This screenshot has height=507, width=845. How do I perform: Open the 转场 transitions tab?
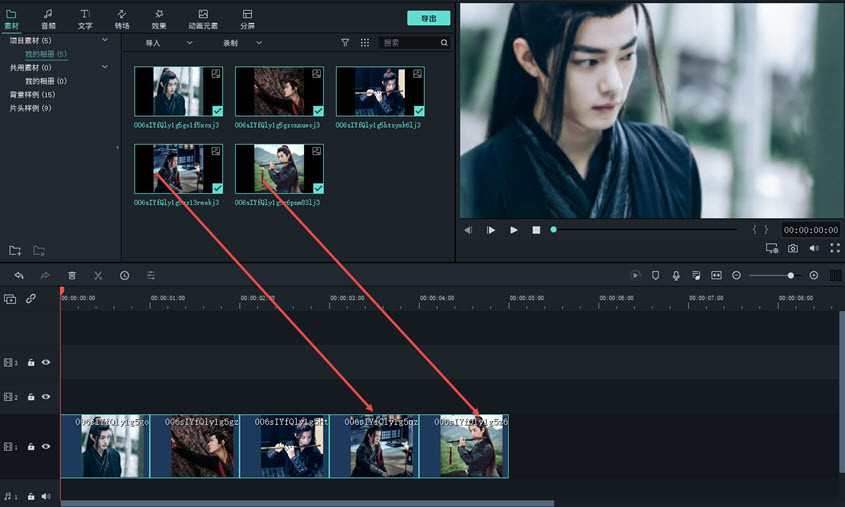(122, 19)
